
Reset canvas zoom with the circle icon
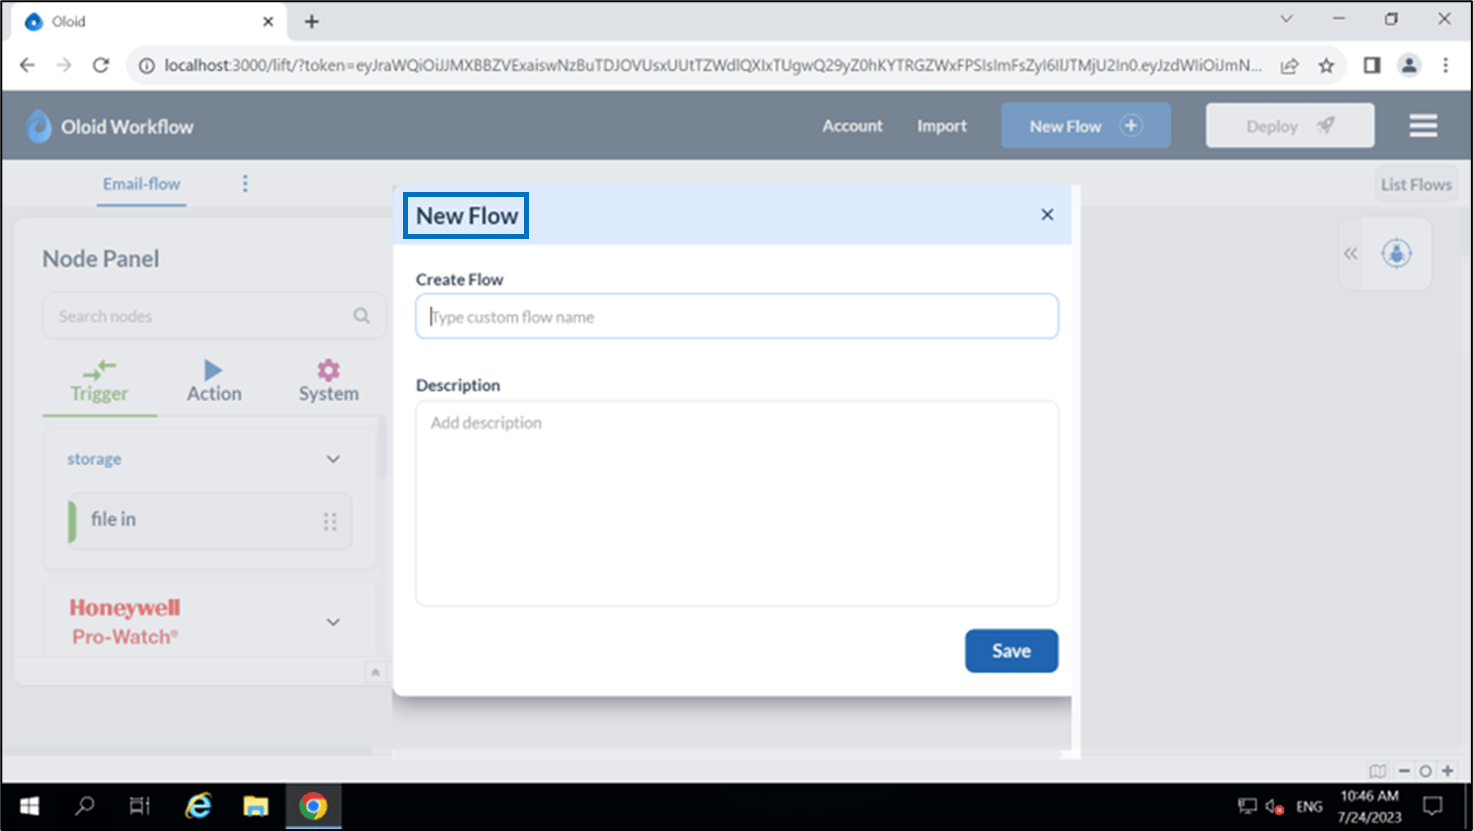pos(1425,771)
